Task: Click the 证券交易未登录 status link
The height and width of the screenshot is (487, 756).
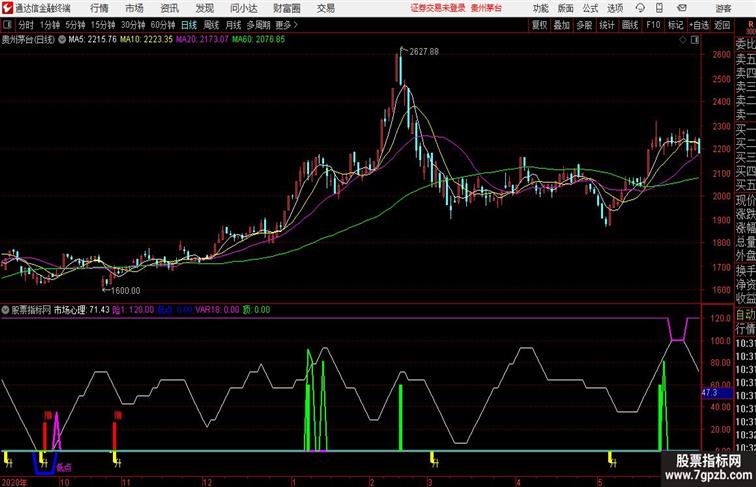Action: [x=438, y=8]
